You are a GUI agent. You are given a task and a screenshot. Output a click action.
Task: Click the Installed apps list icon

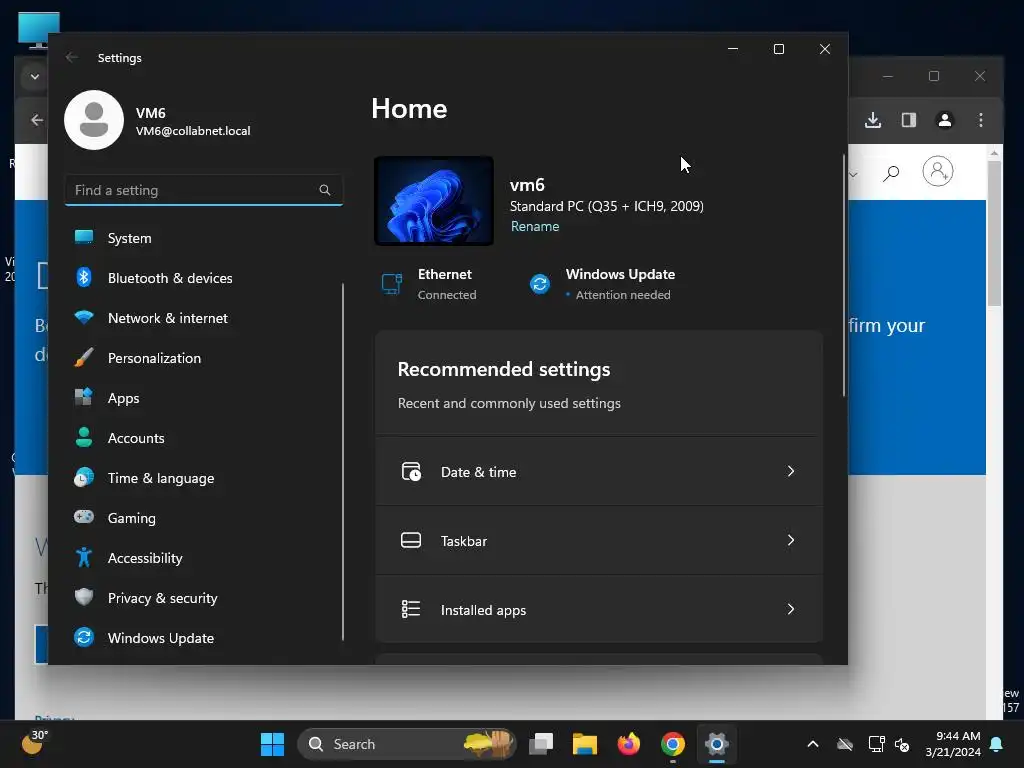(x=411, y=609)
